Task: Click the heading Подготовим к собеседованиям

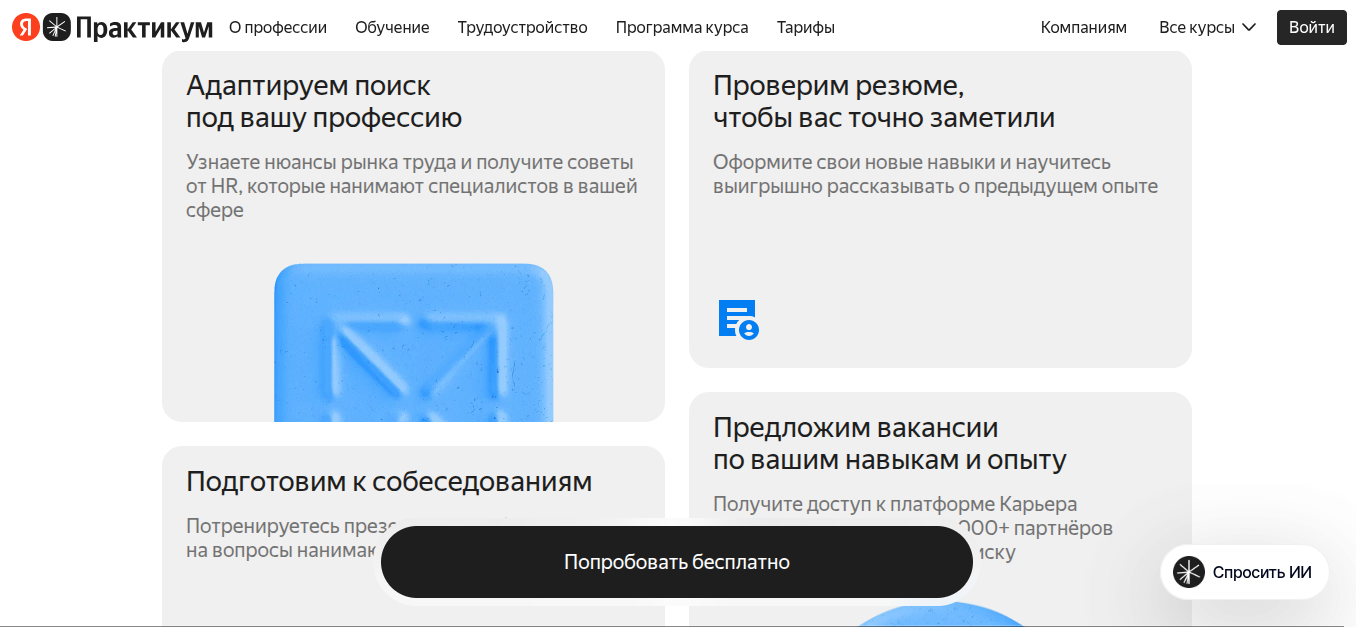Action: (x=389, y=481)
